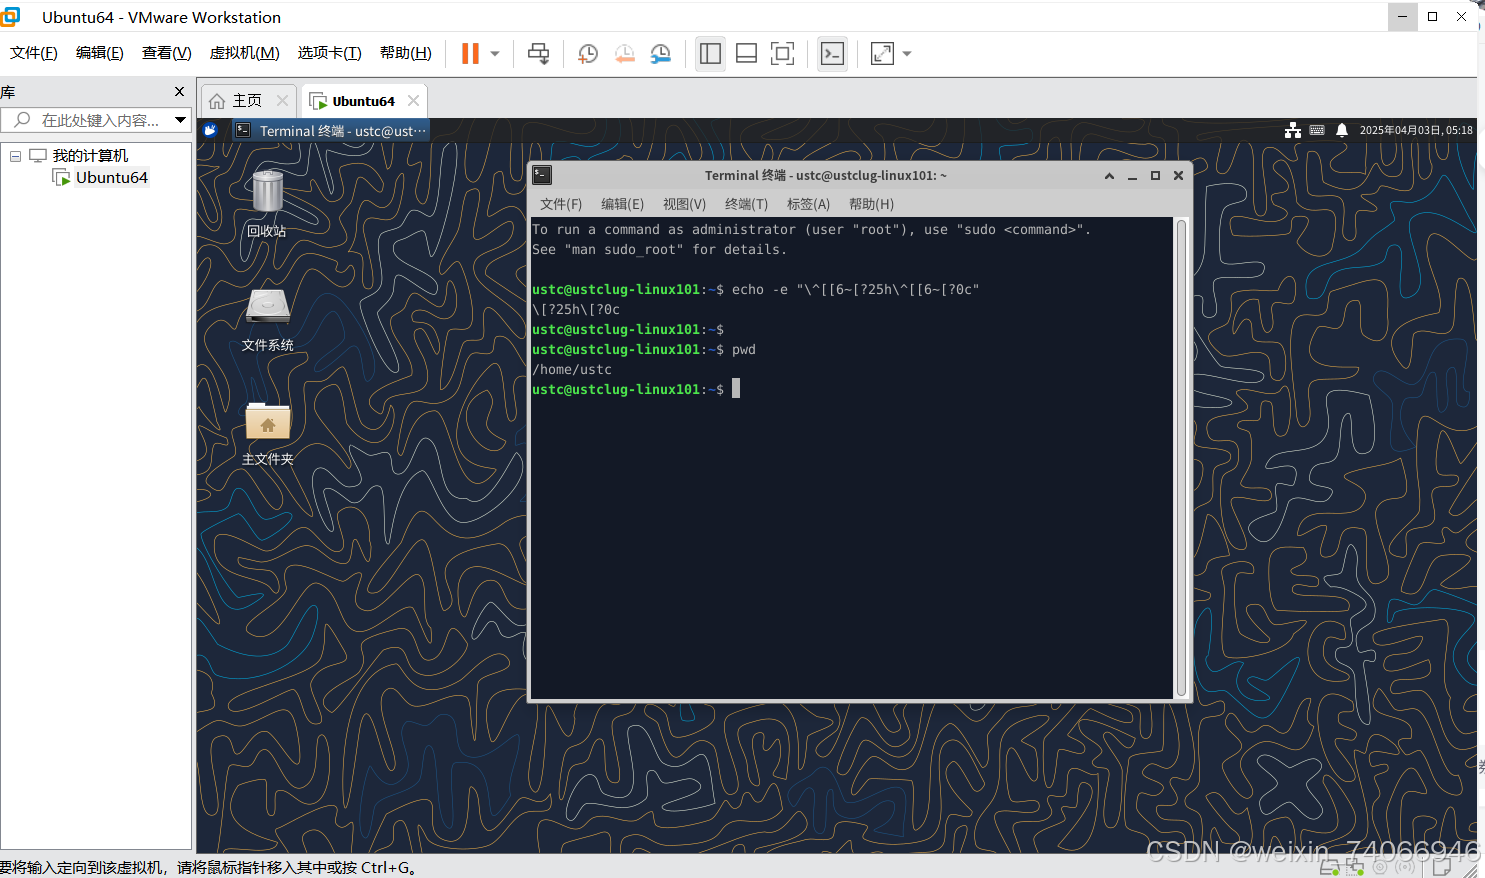Open the snapshot manager
Viewport: 1485px width, 878px height.
(660, 54)
